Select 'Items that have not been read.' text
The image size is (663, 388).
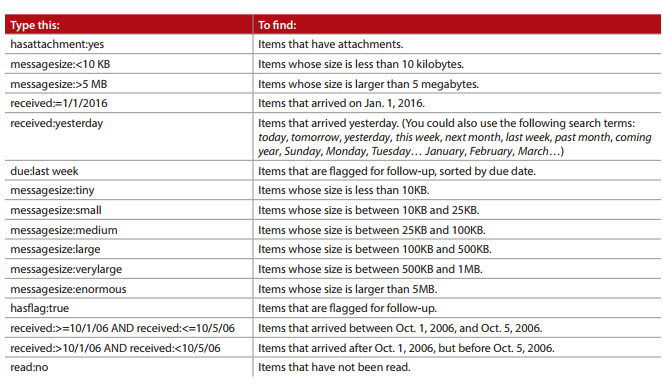(x=334, y=367)
